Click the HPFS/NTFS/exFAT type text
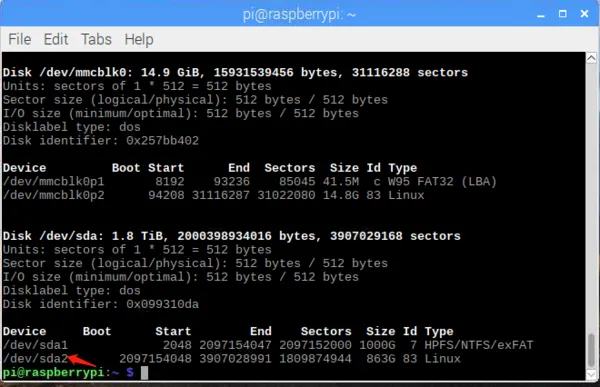Image resolution: width=600 pixels, height=387 pixels. click(x=479, y=345)
